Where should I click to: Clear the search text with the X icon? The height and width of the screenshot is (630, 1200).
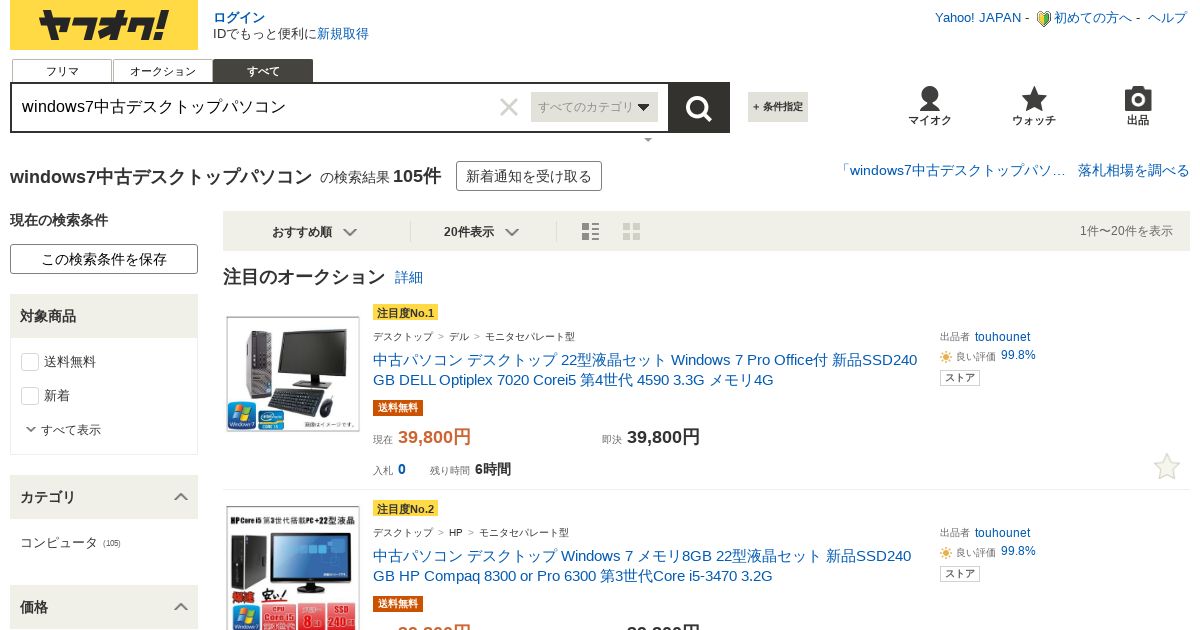pyautogui.click(x=509, y=107)
